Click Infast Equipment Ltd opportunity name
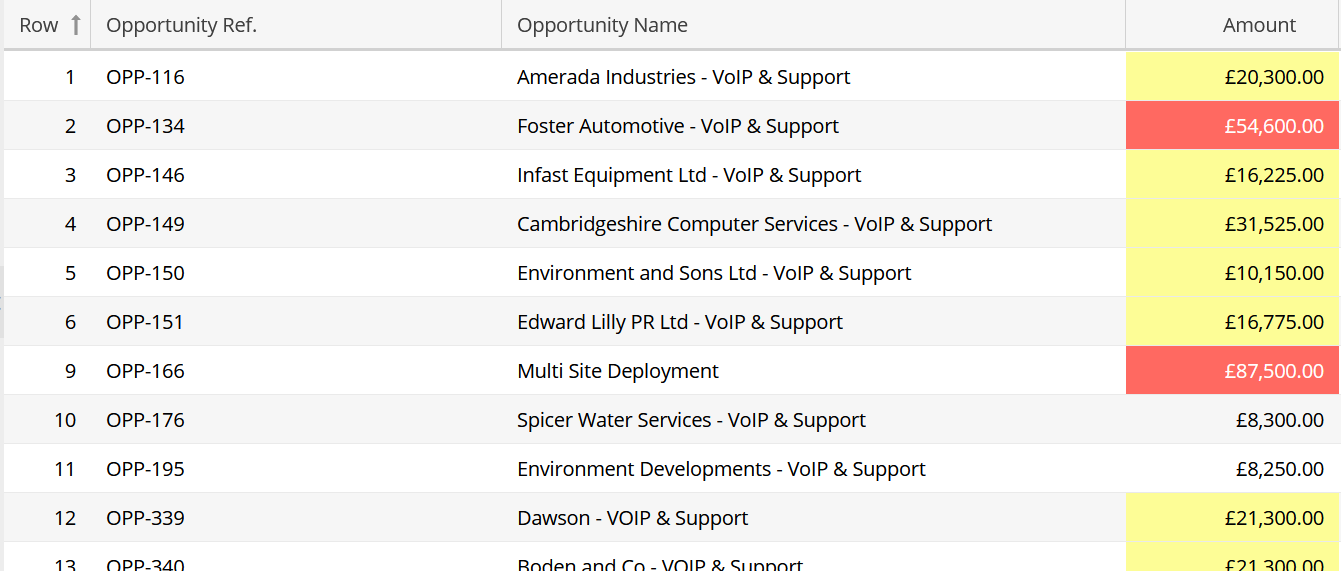The image size is (1341, 571). click(688, 175)
